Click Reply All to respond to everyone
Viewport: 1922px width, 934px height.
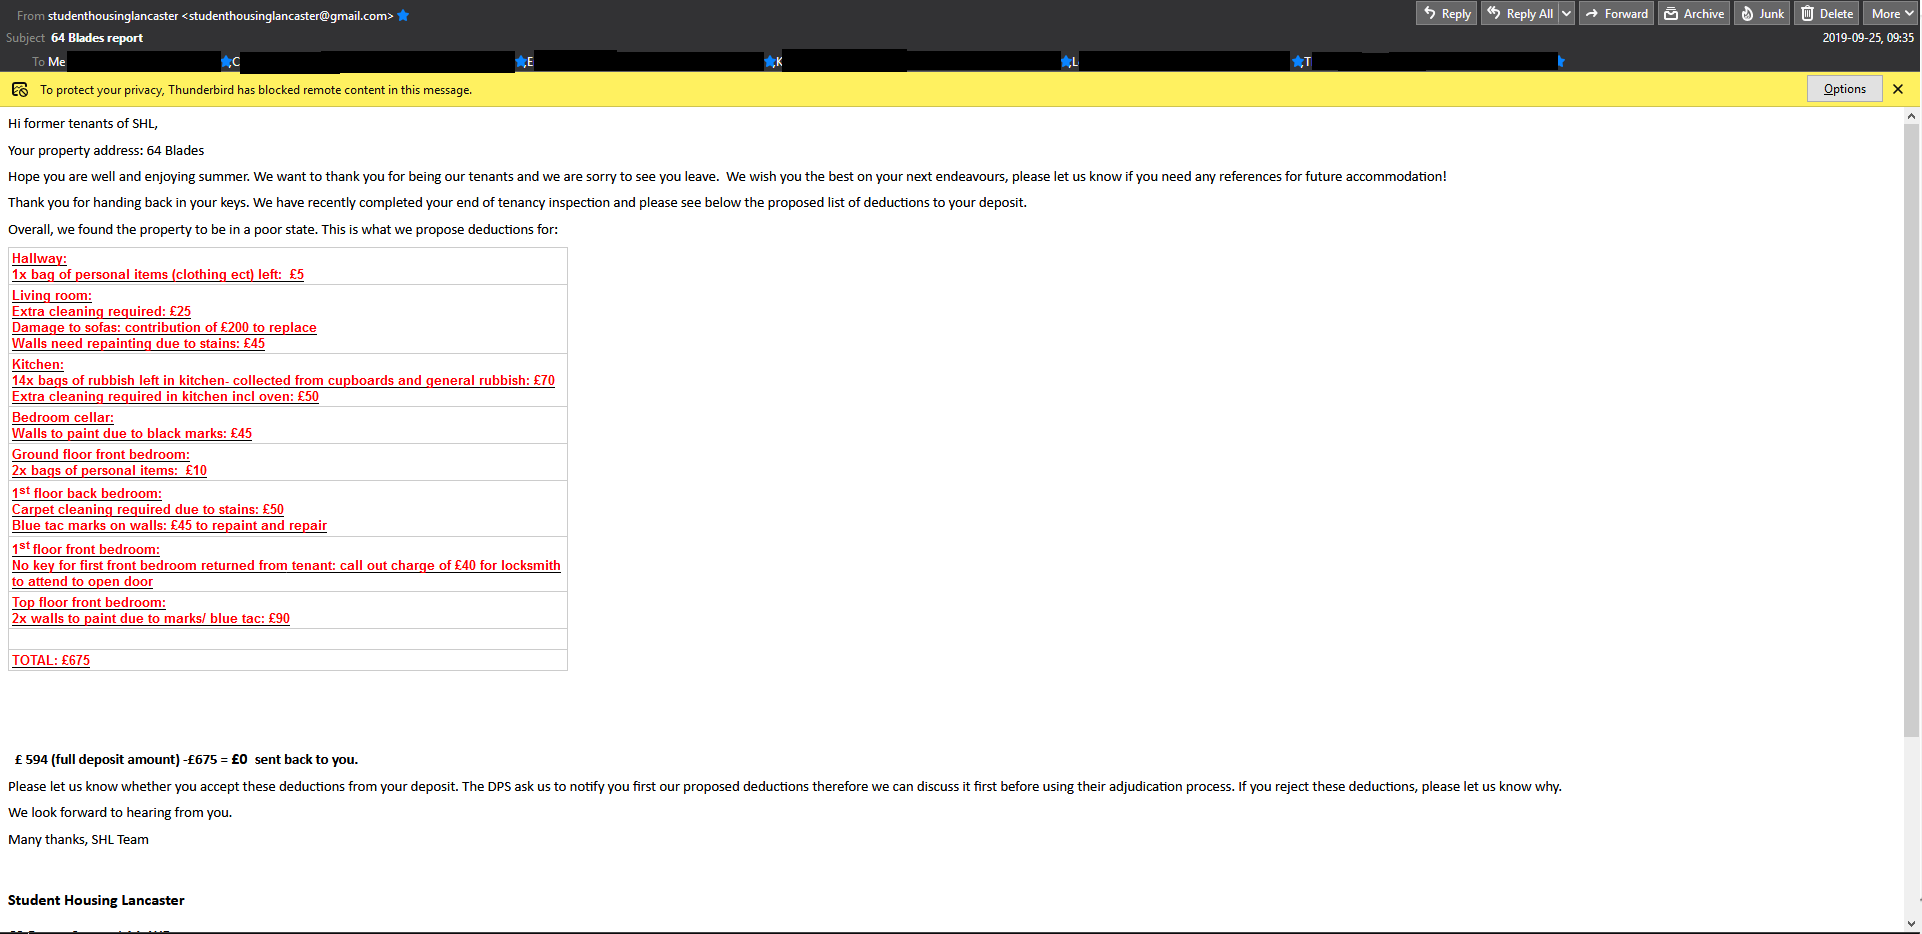pyautogui.click(x=1519, y=14)
